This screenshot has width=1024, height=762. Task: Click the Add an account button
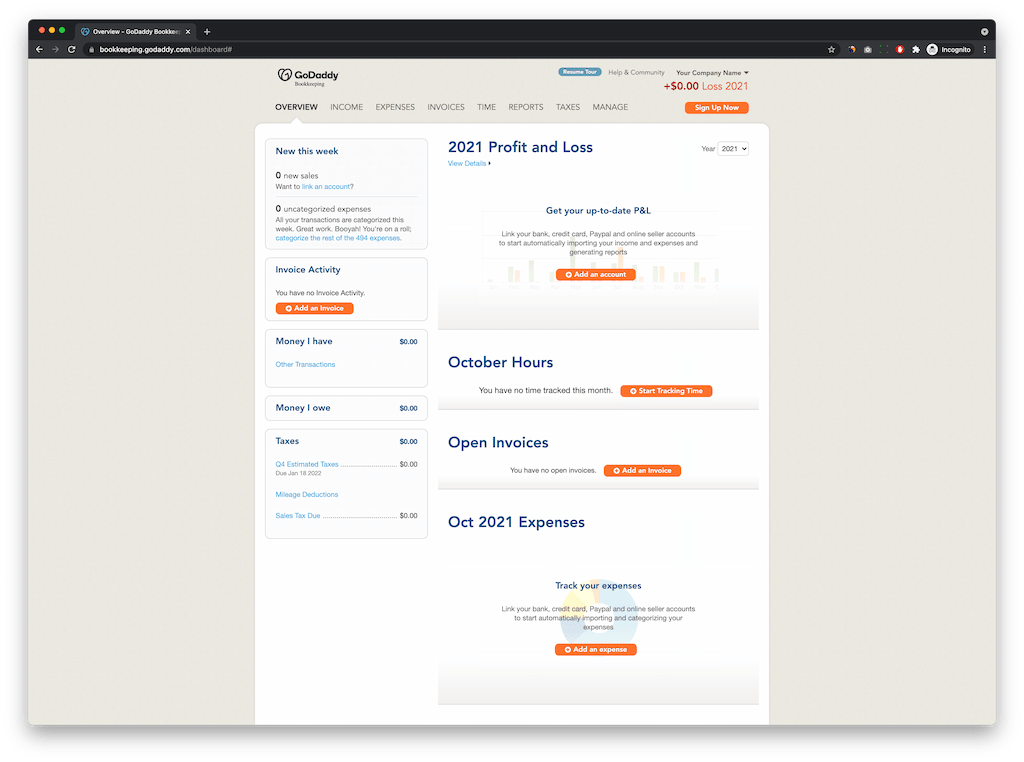point(596,275)
